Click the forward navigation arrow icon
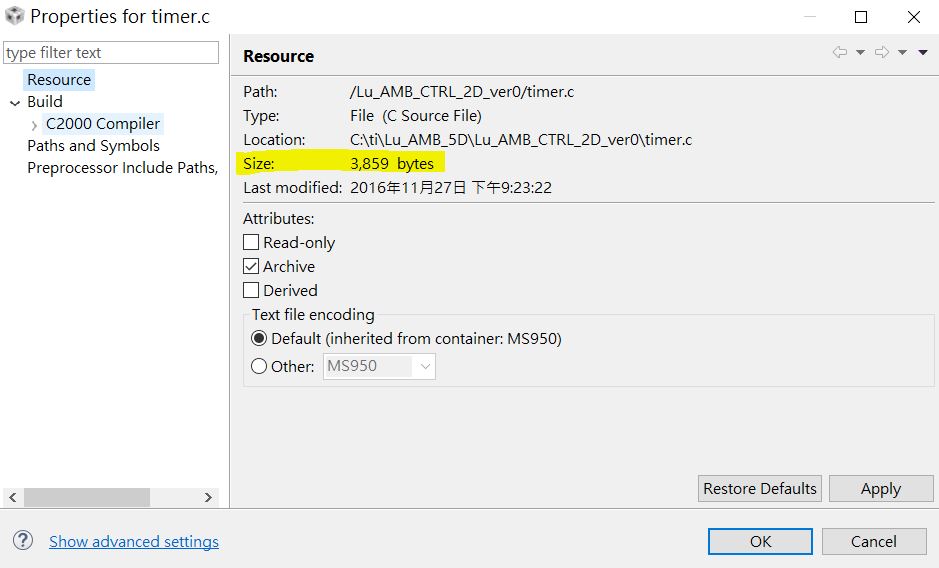The height and width of the screenshot is (568, 939). (882, 53)
